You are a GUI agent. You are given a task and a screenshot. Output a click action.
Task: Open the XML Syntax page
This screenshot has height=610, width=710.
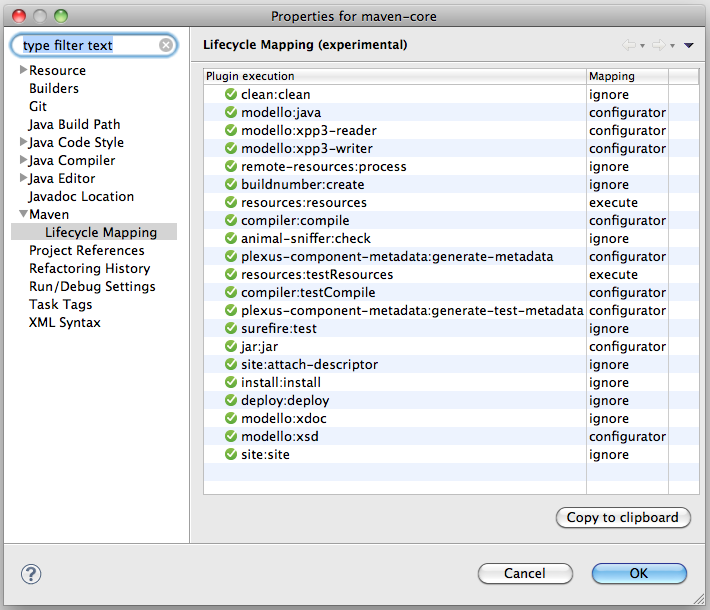pyautogui.click(x=65, y=322)
